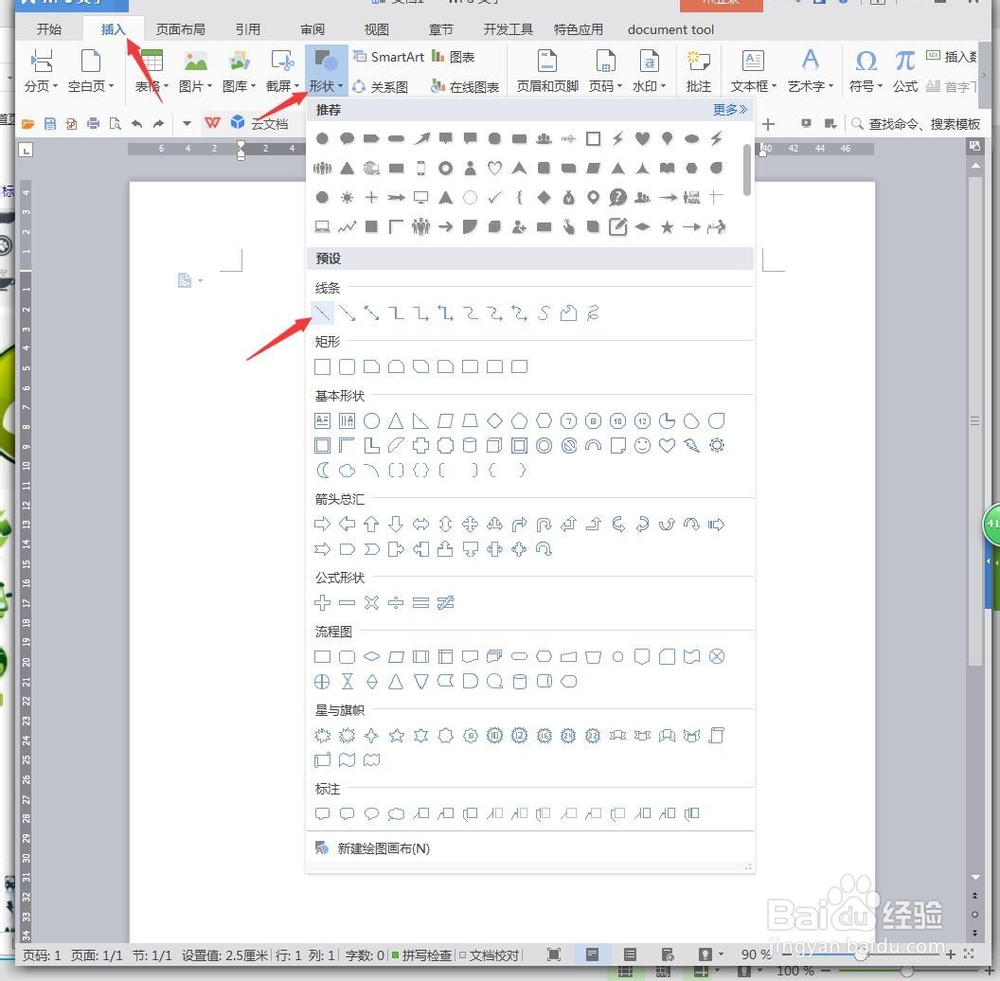The height and width of the screenshot is (981, 1000).
Task: Insert the smiley face shape
Action: point(642,446)
